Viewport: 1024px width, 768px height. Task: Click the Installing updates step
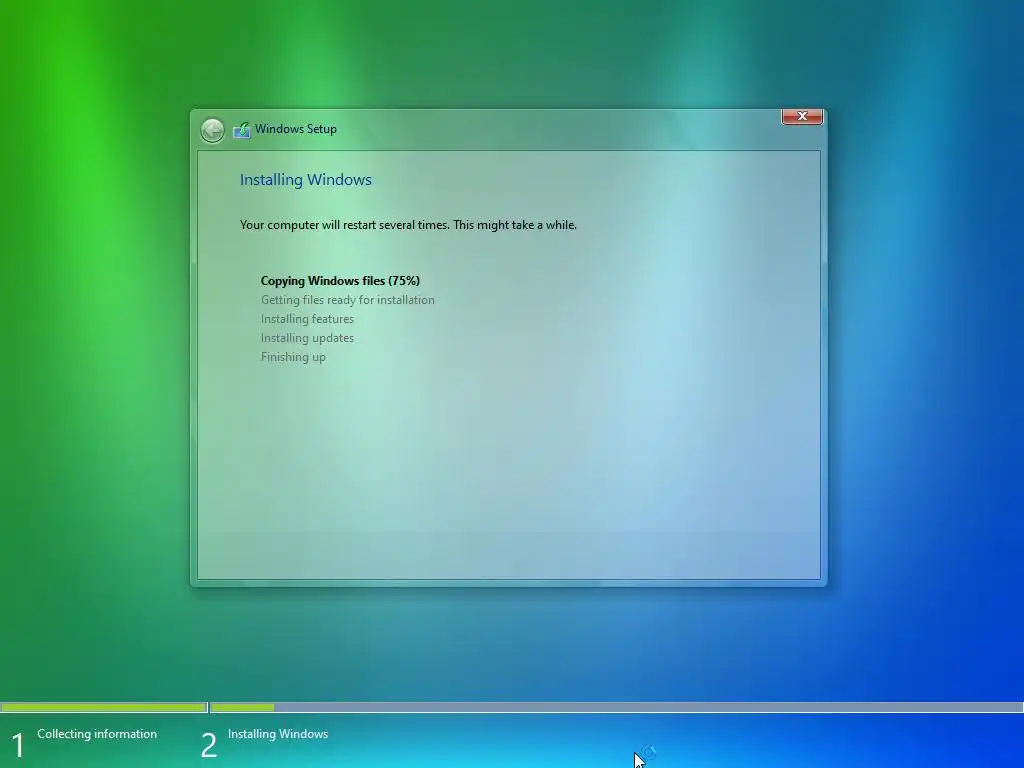pyautogui.click(x=307, y=338)
